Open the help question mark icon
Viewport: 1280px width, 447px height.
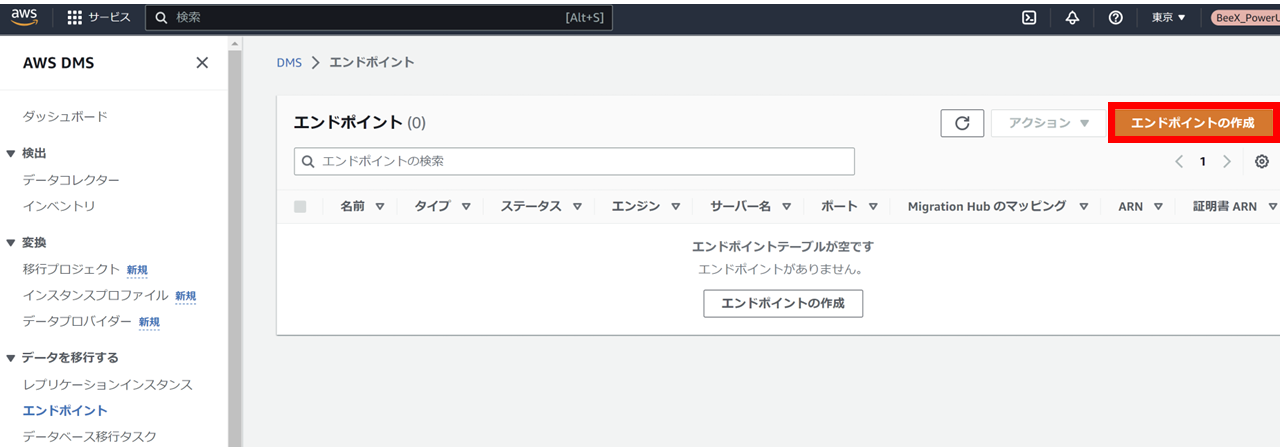[x=1115, y=17]
